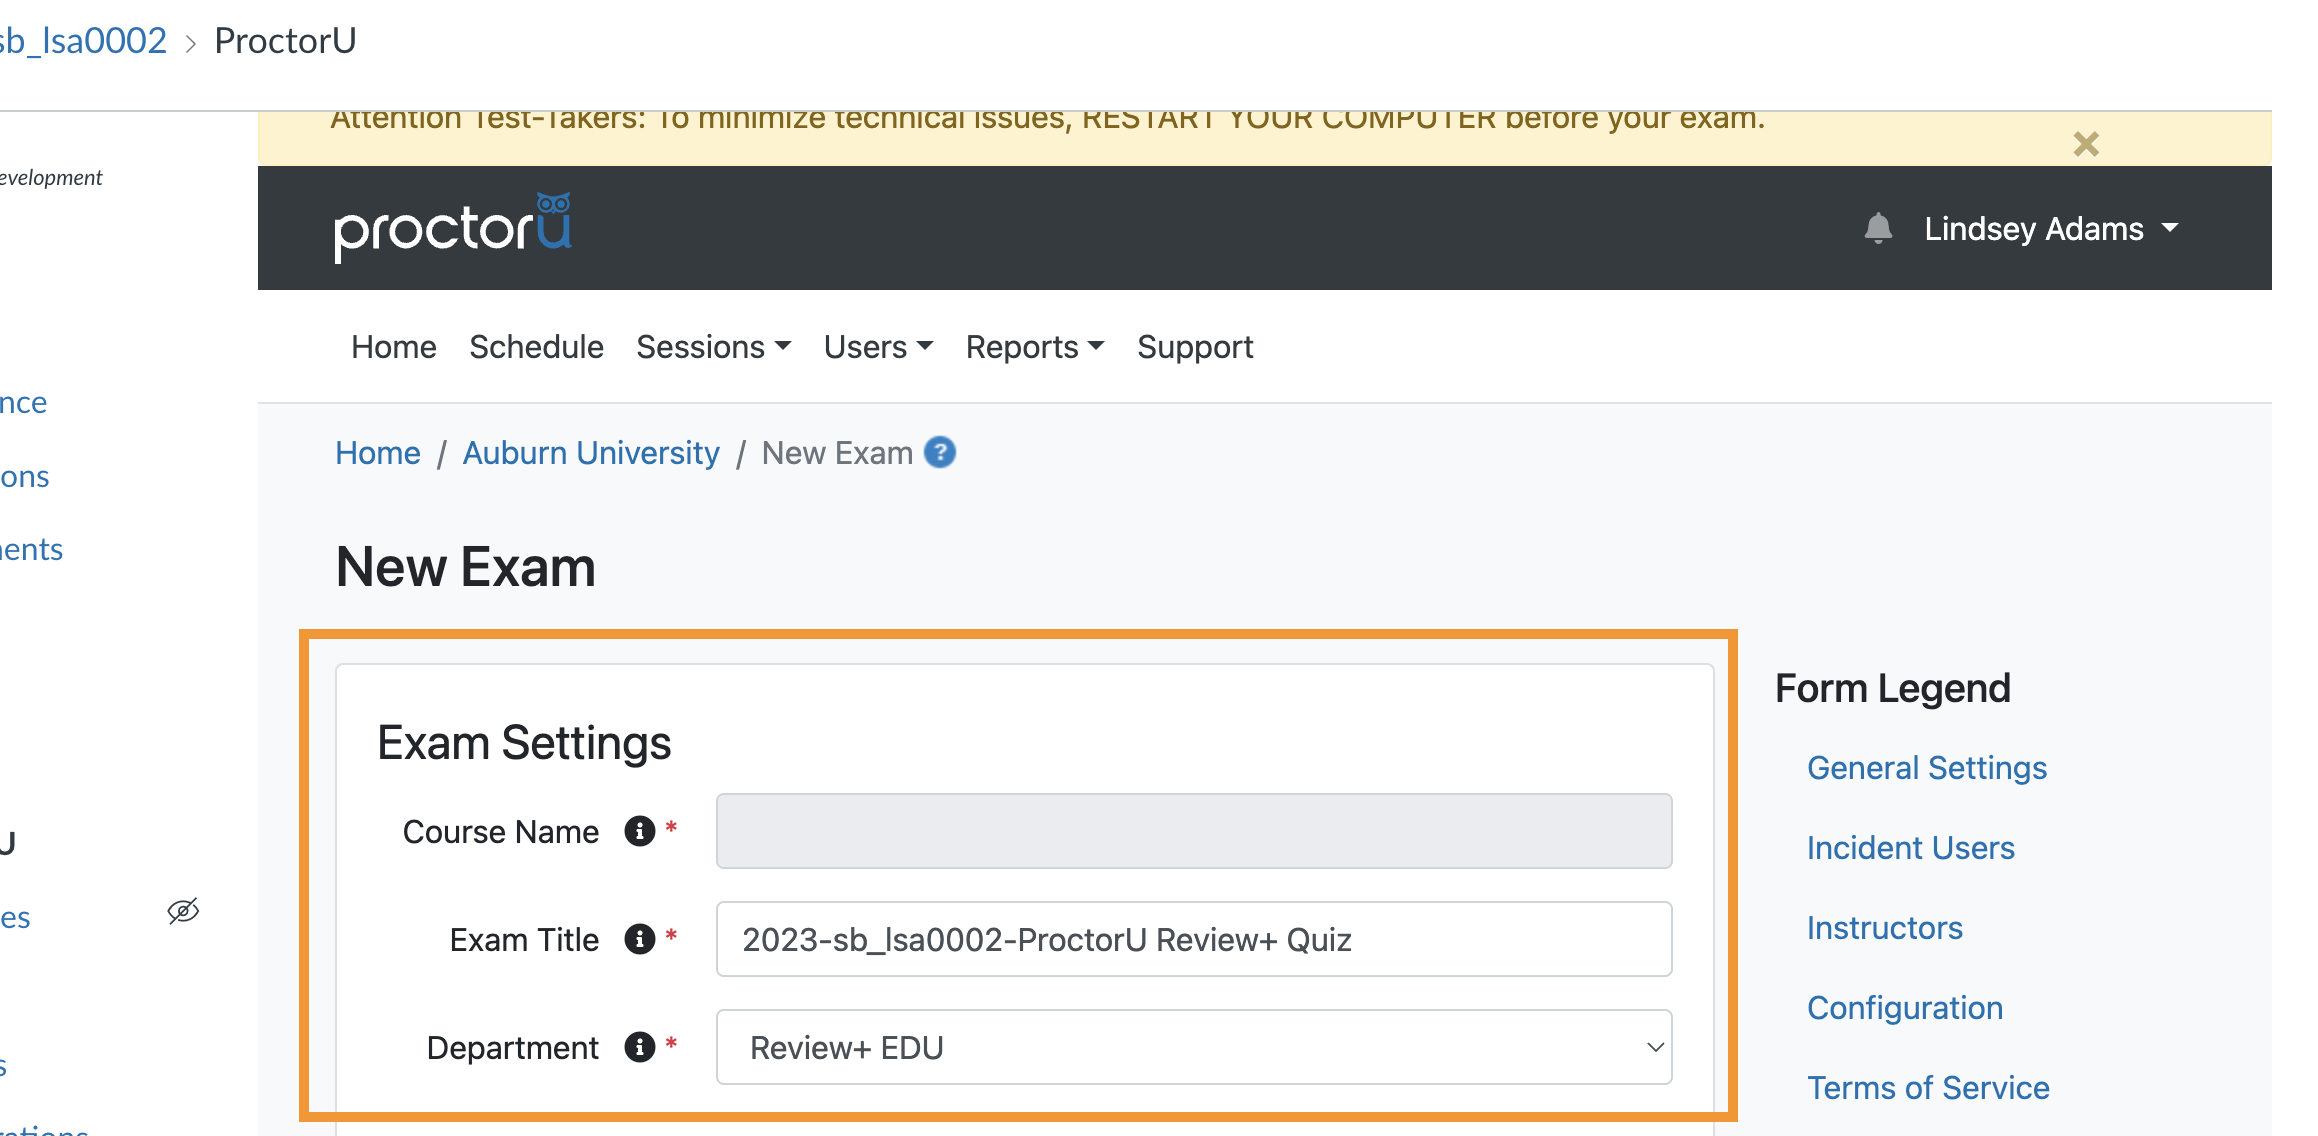Click the Schedule navigation tab

point(537,346)
